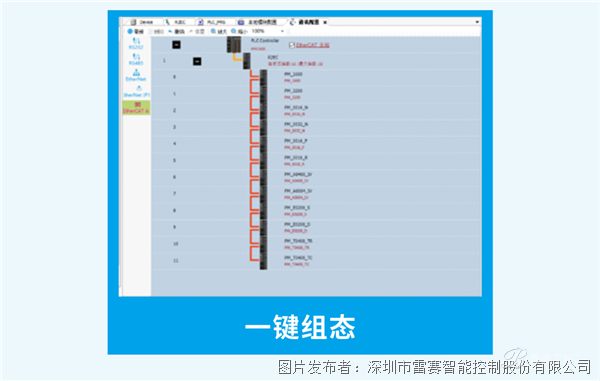The image size is (600, 381).
Task: Open the tab list arrow at right
Action: pyautogui.click(x=477, y=22)
